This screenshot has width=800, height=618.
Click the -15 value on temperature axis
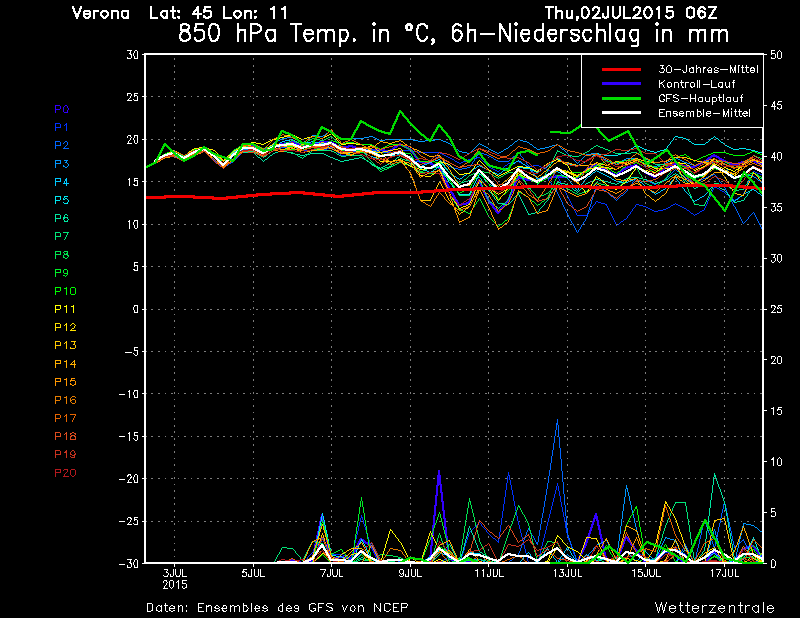[x=129, y=437]
